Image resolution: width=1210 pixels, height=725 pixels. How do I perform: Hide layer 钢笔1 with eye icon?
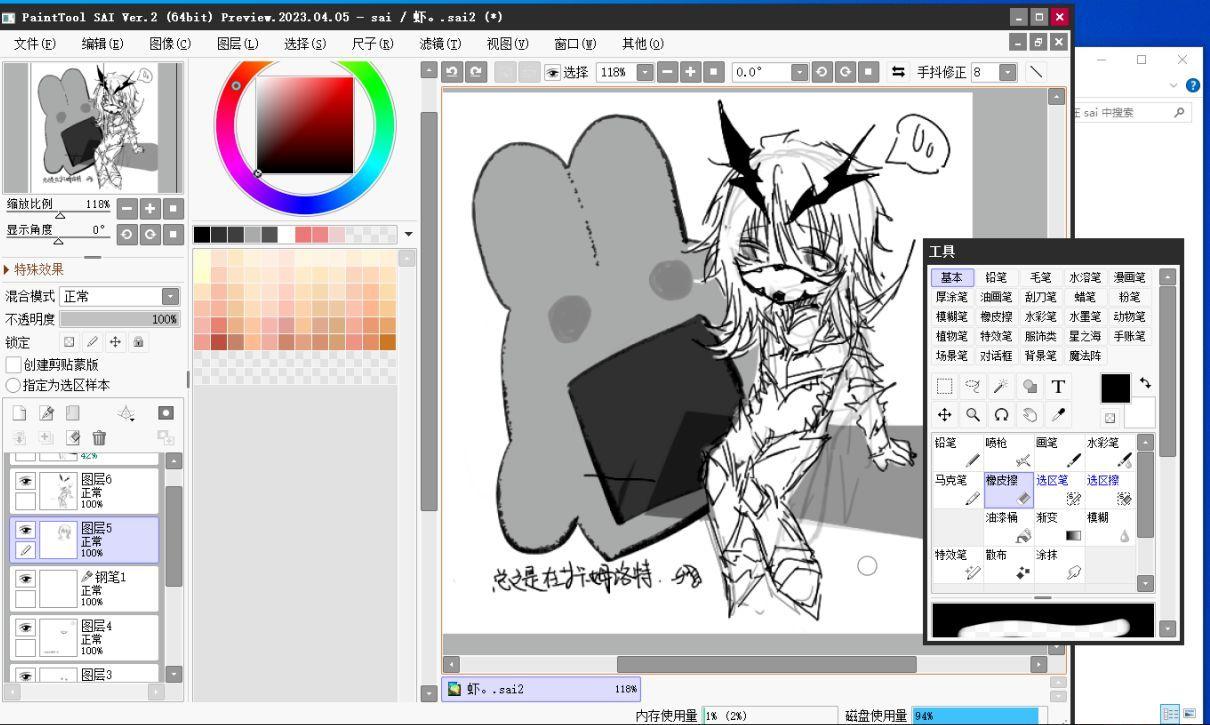pyautogui.click(x=26, y=578)
